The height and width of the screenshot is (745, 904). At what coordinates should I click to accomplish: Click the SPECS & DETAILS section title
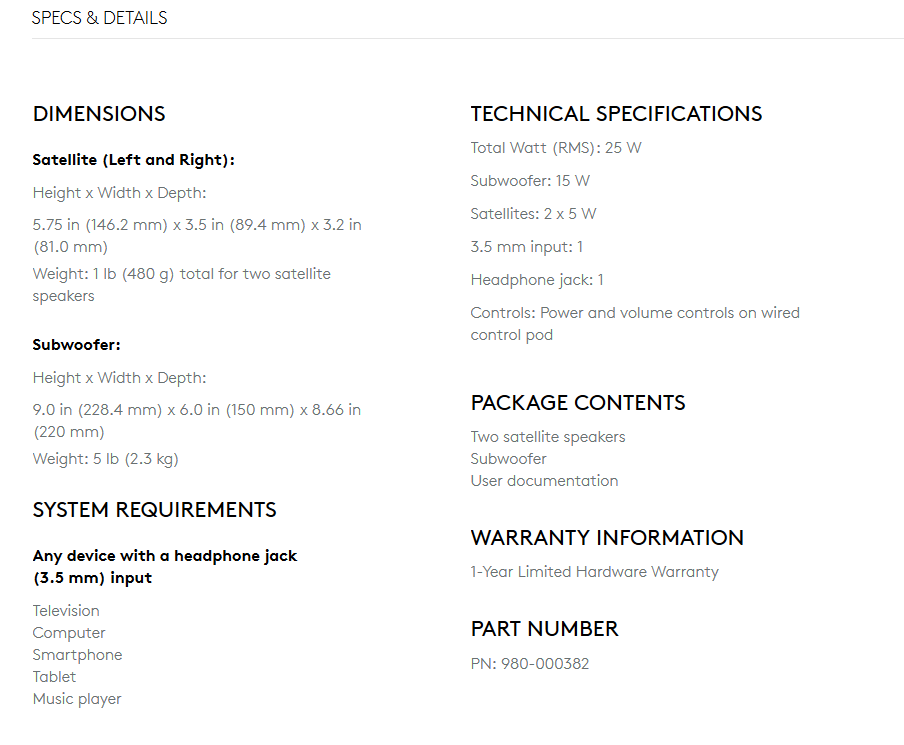tap(99, 18)
